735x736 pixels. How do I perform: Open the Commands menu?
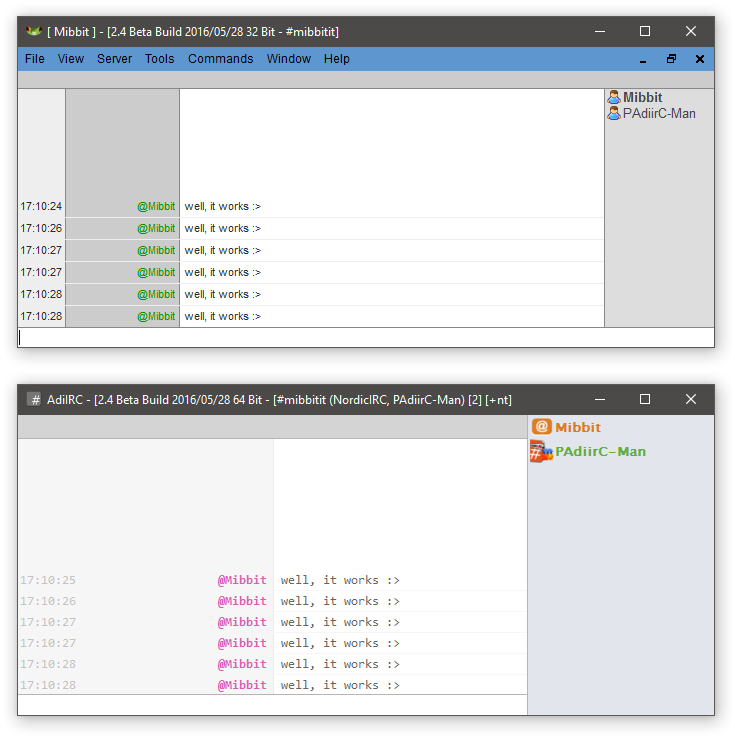(221, 59)
